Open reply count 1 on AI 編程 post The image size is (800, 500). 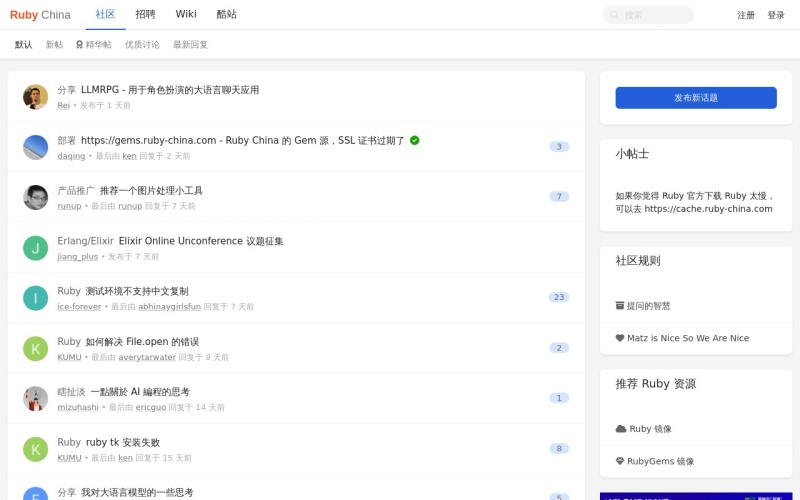[x=559, y=397]
